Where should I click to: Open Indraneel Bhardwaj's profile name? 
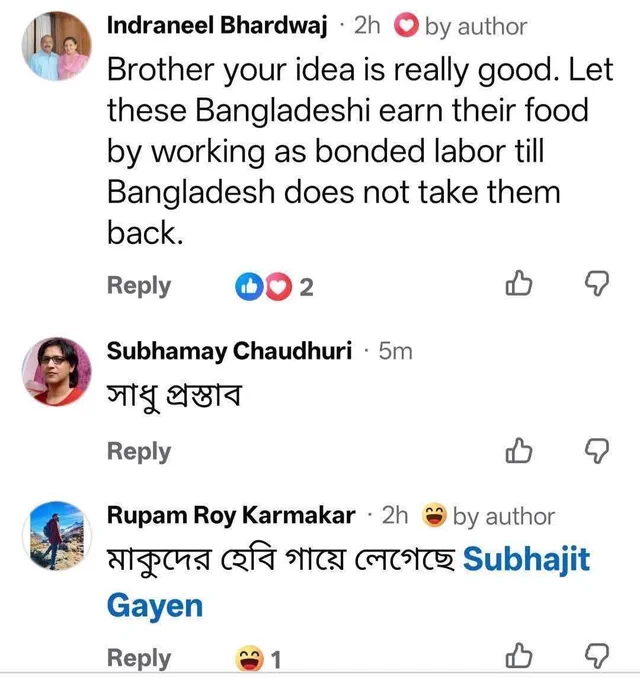[x=217, y=25]
